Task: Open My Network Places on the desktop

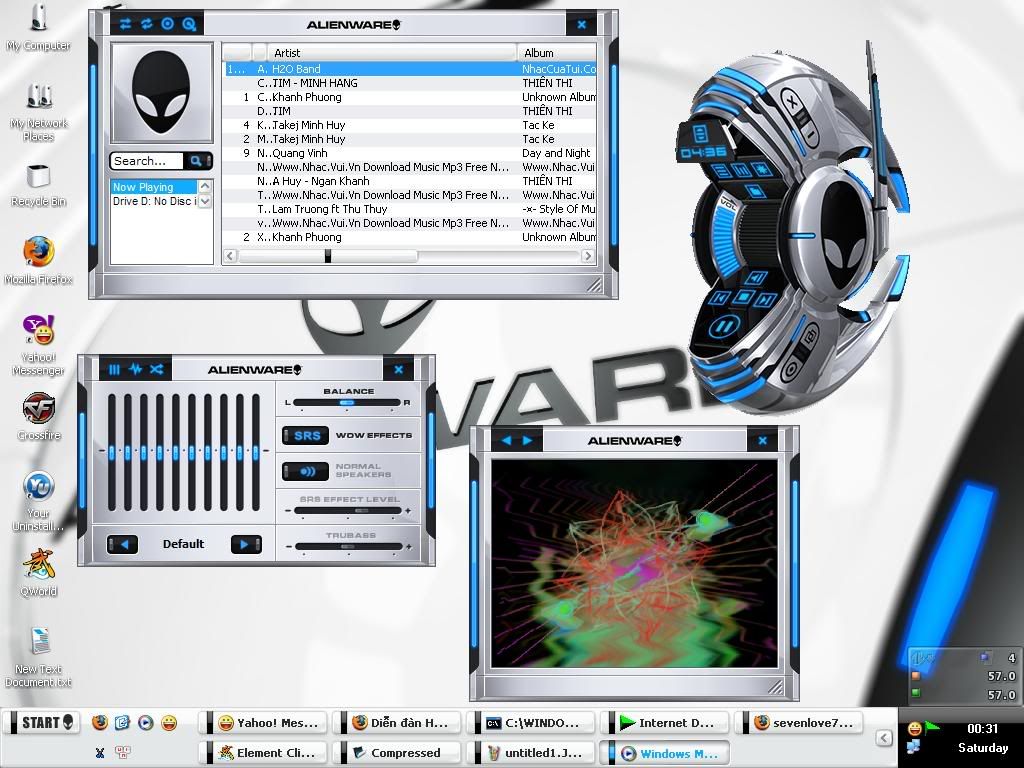Action: click(x=39, y=112)
